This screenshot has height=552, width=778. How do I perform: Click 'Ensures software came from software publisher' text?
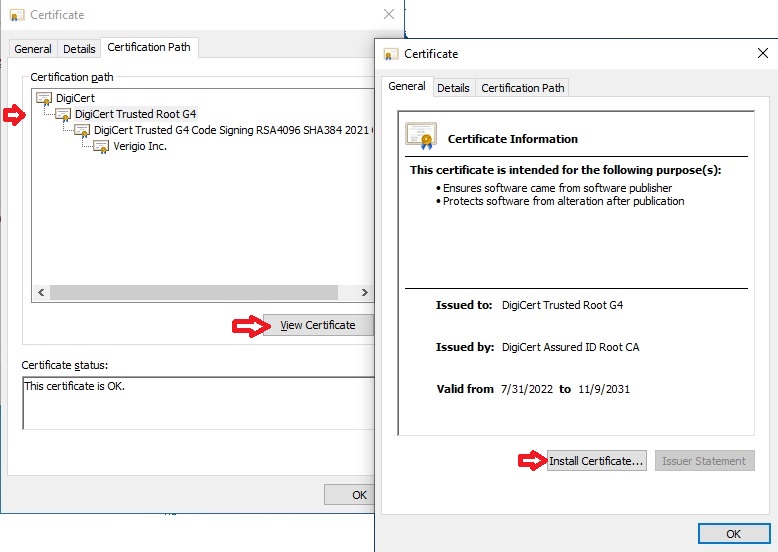(x=557, y=188)
